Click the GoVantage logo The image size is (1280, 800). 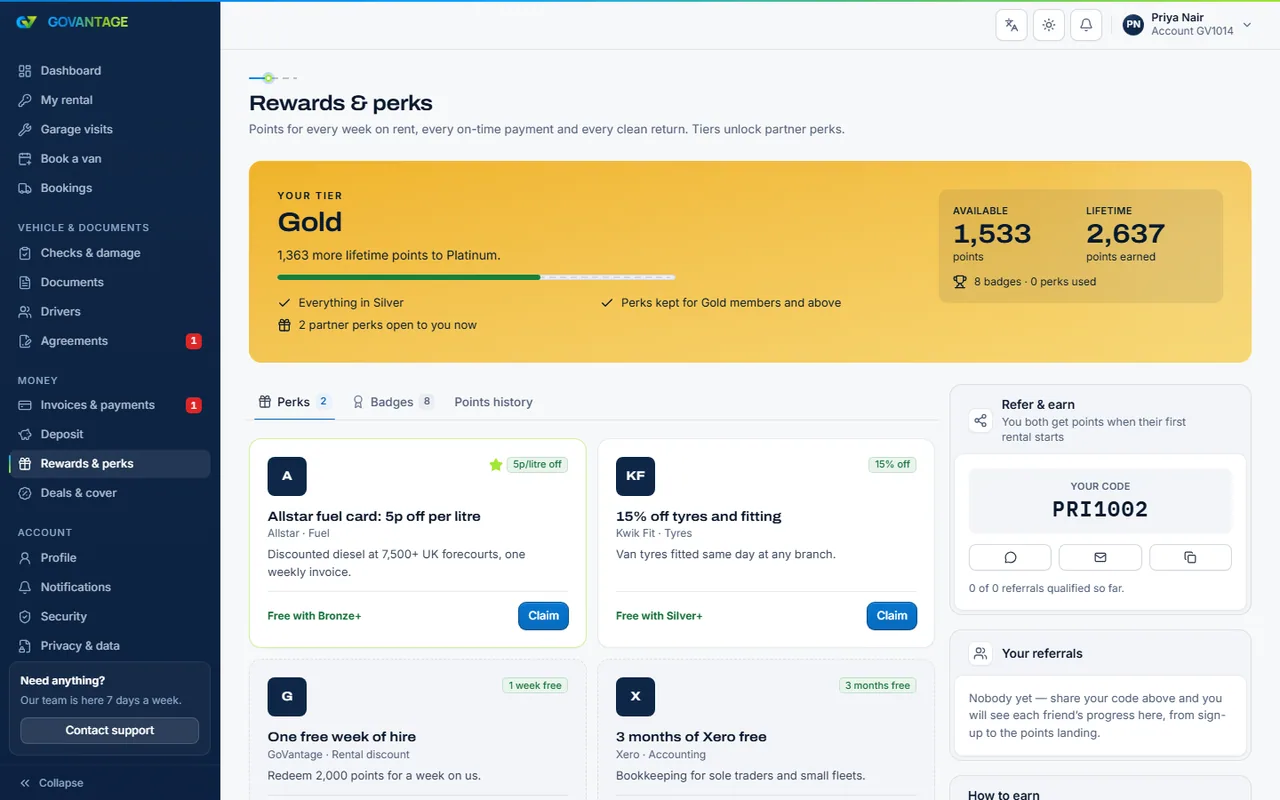(72, 22)
